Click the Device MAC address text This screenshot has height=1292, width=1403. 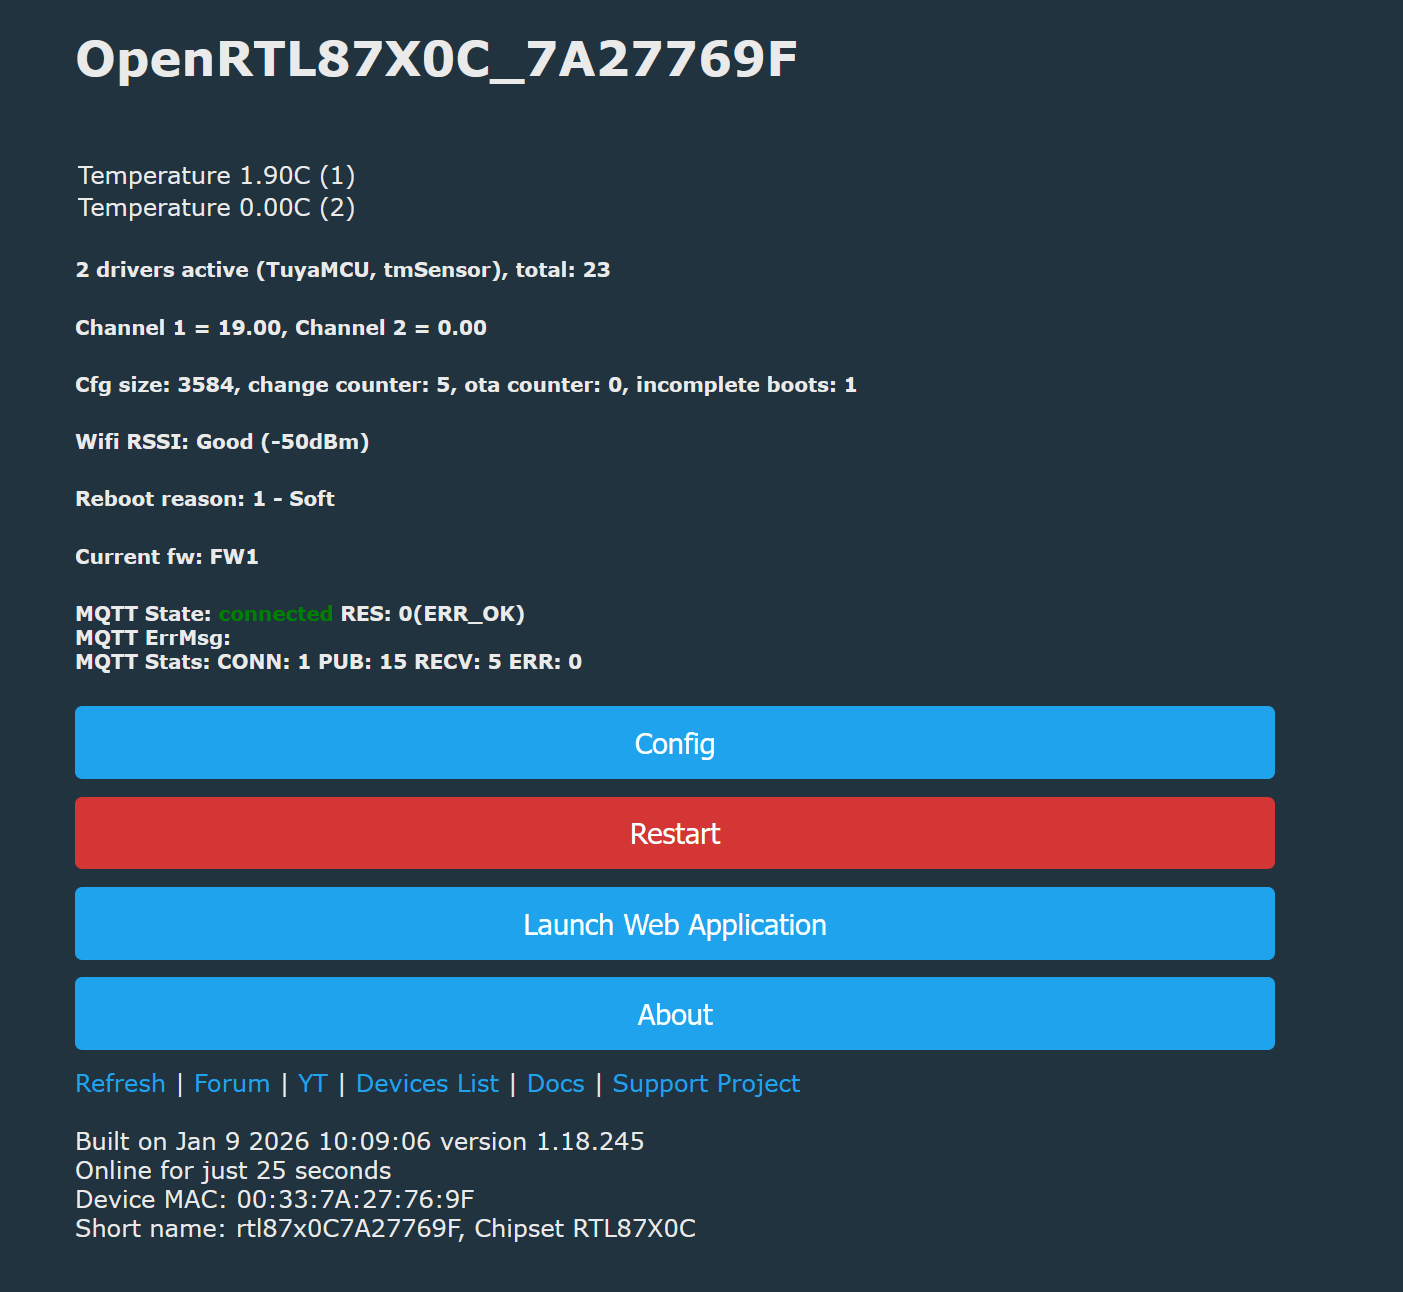[275, 1199]
